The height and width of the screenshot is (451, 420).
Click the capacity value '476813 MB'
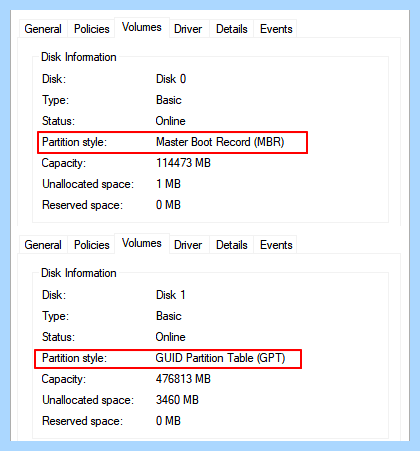[x=183, y=379]
